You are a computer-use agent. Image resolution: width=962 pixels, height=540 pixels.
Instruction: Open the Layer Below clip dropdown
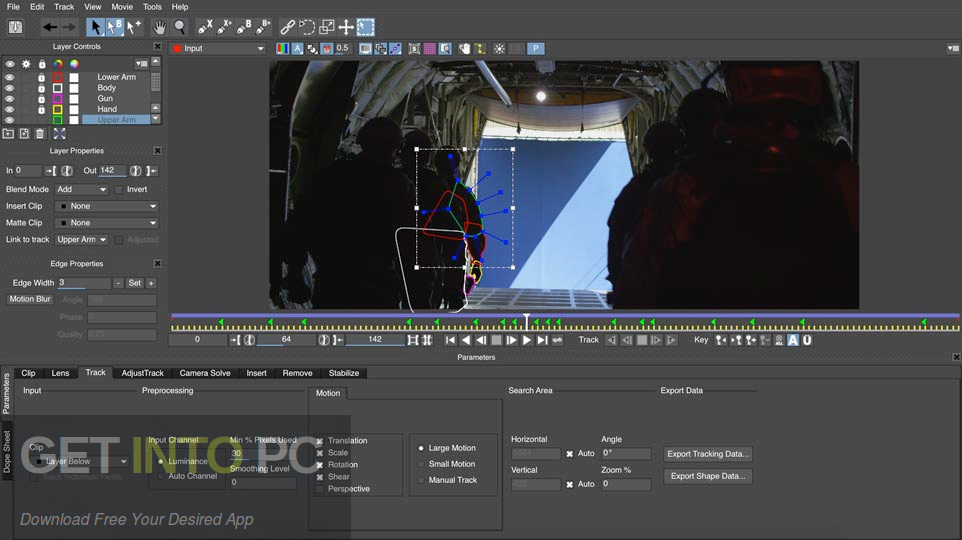[x=80, y=461]
